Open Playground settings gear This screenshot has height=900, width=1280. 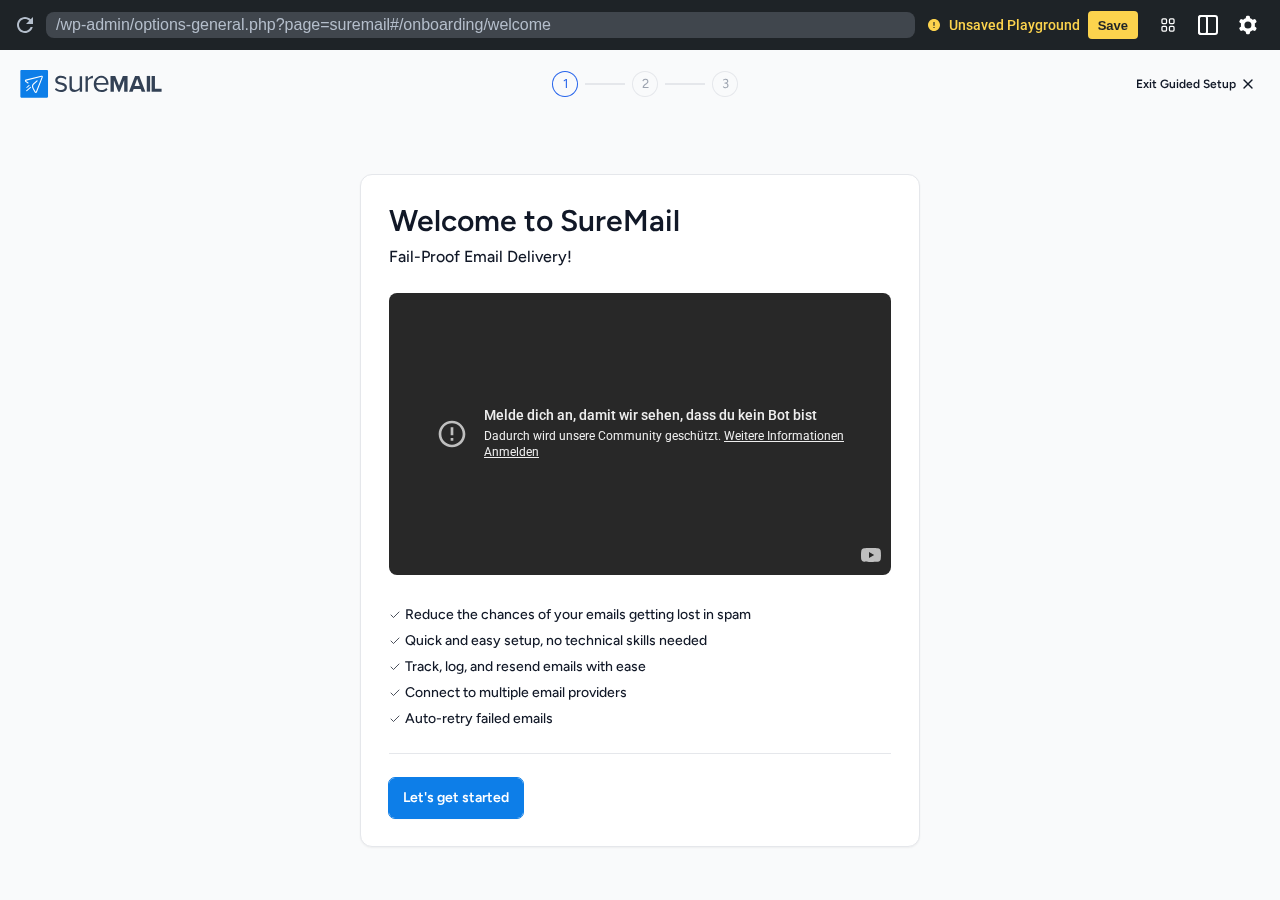tap(1248, 25)
